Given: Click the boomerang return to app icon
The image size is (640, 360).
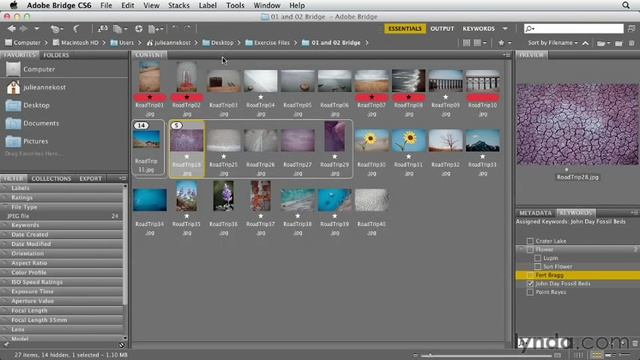Looking at the screenshot, I should point(76,29).
